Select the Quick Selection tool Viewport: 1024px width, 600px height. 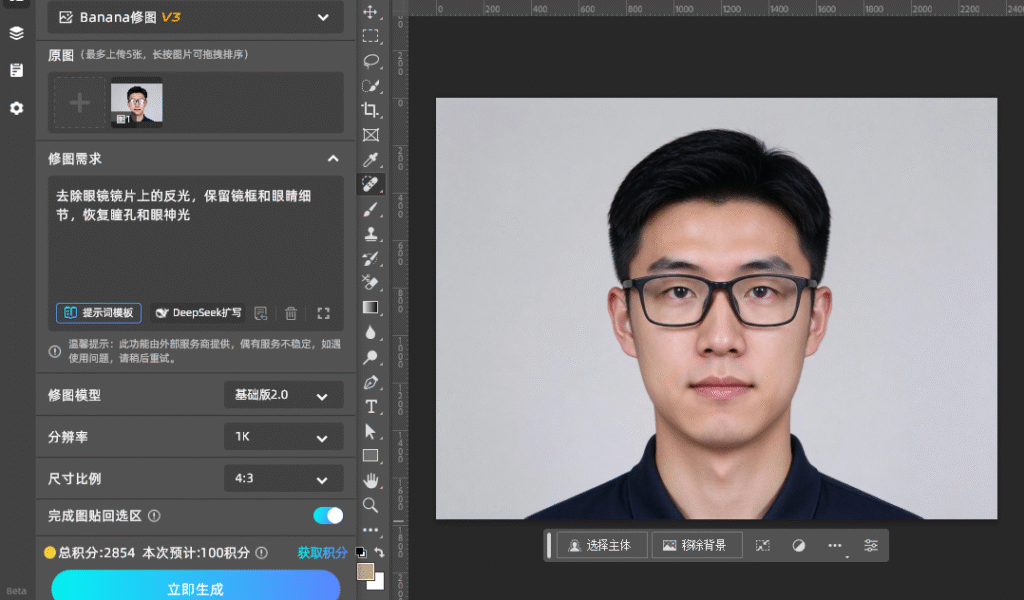pyautogui.click(x=370, y=86)
